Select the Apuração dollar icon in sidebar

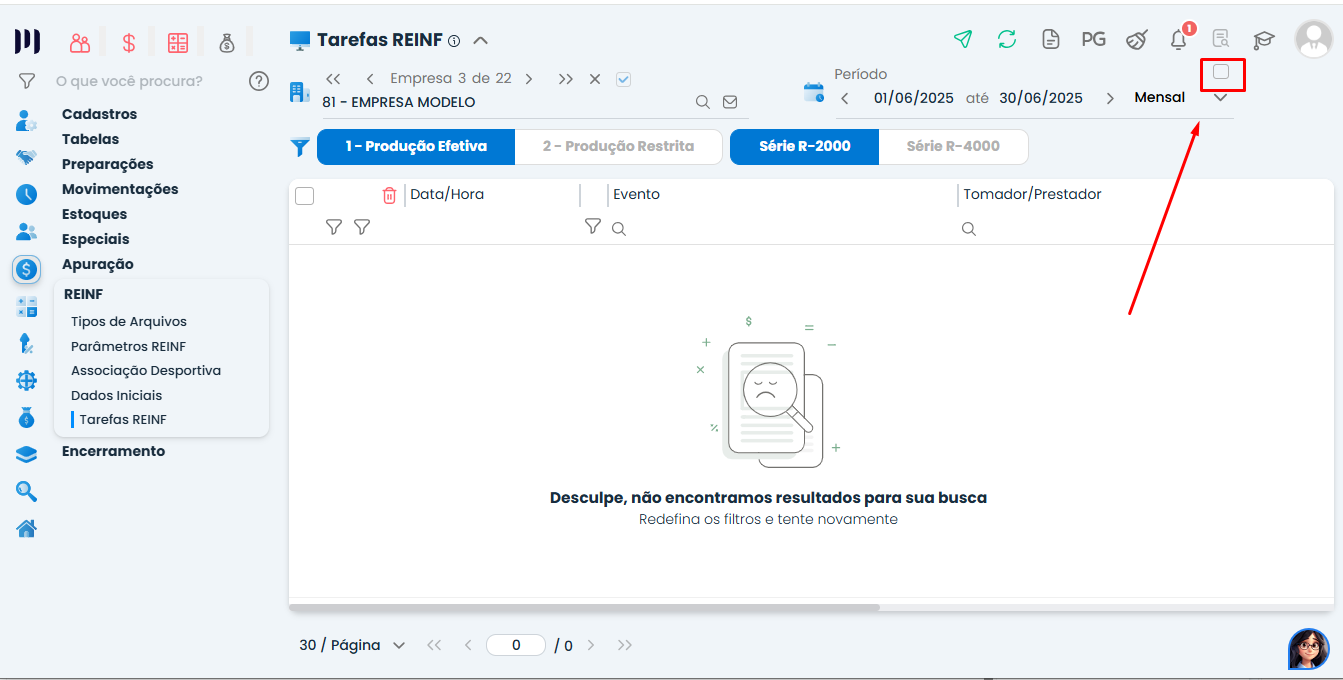26,269
